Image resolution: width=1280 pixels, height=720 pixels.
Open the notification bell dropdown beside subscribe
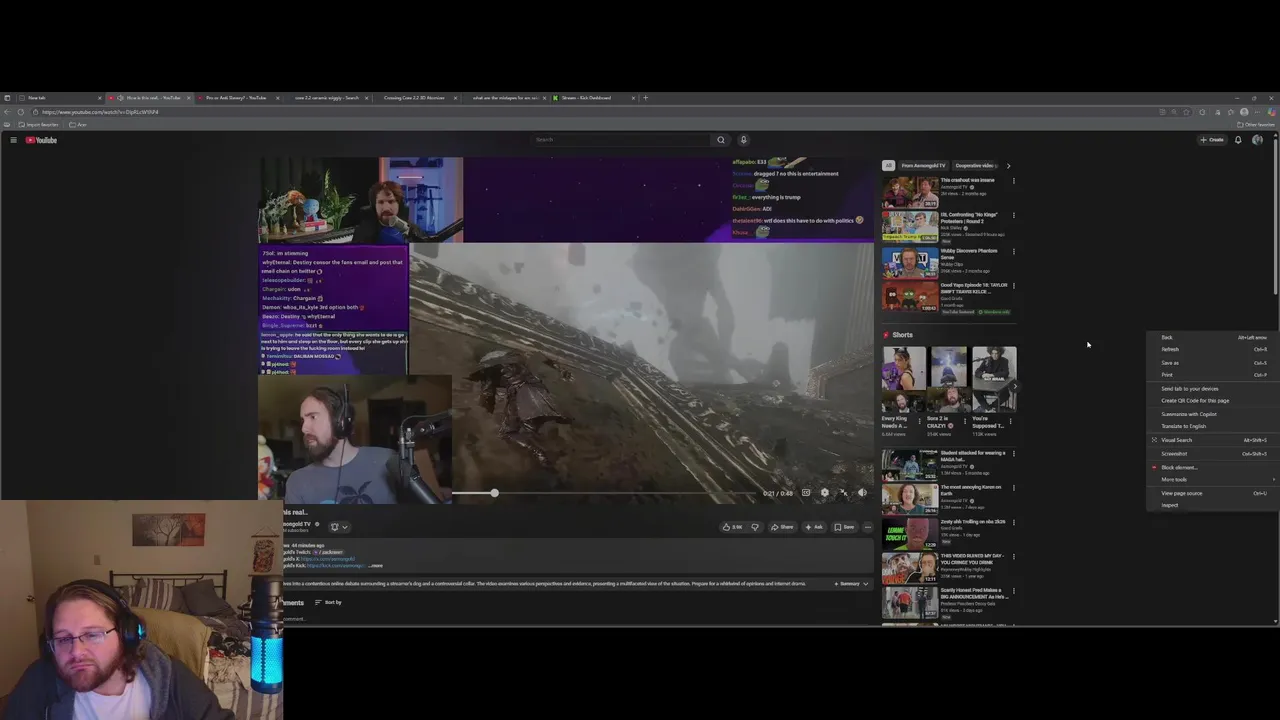coord(339,527)
